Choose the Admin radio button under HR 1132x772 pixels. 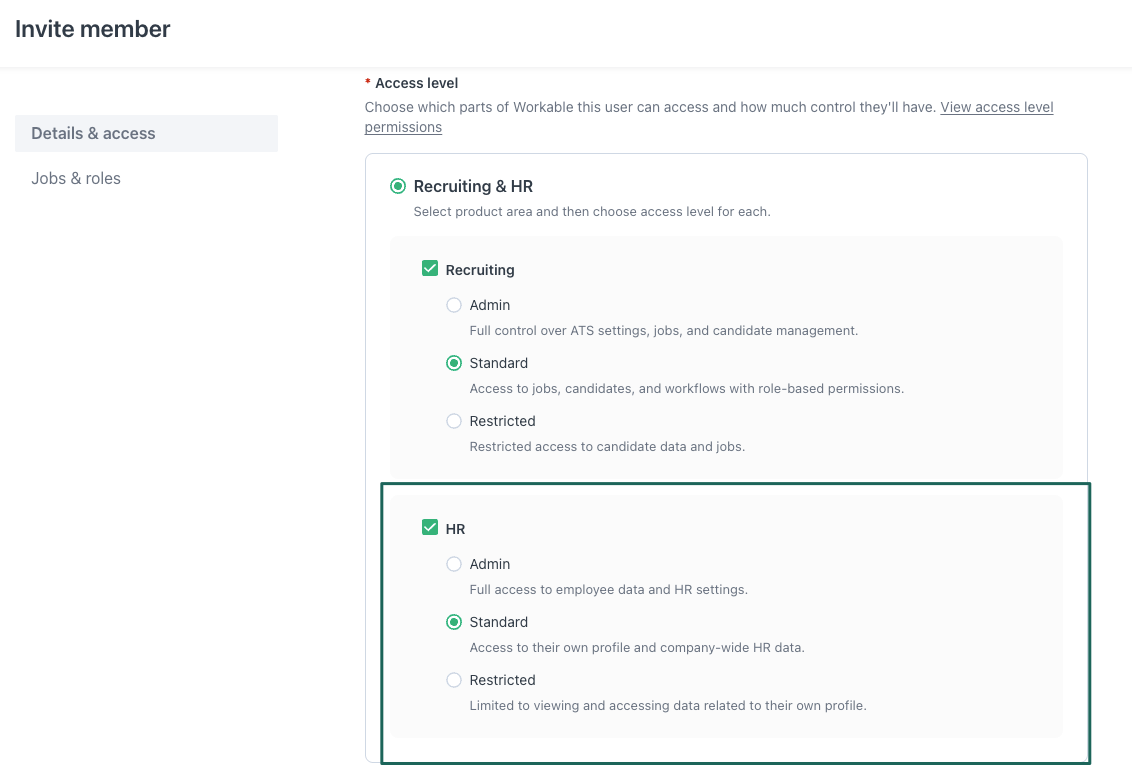(x=454, y=564)
